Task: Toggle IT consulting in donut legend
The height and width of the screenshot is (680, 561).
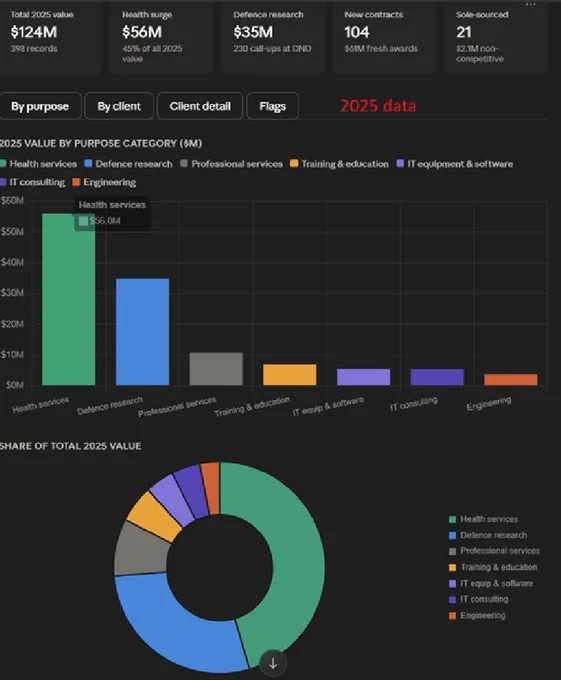Action: tap(479, 599)
